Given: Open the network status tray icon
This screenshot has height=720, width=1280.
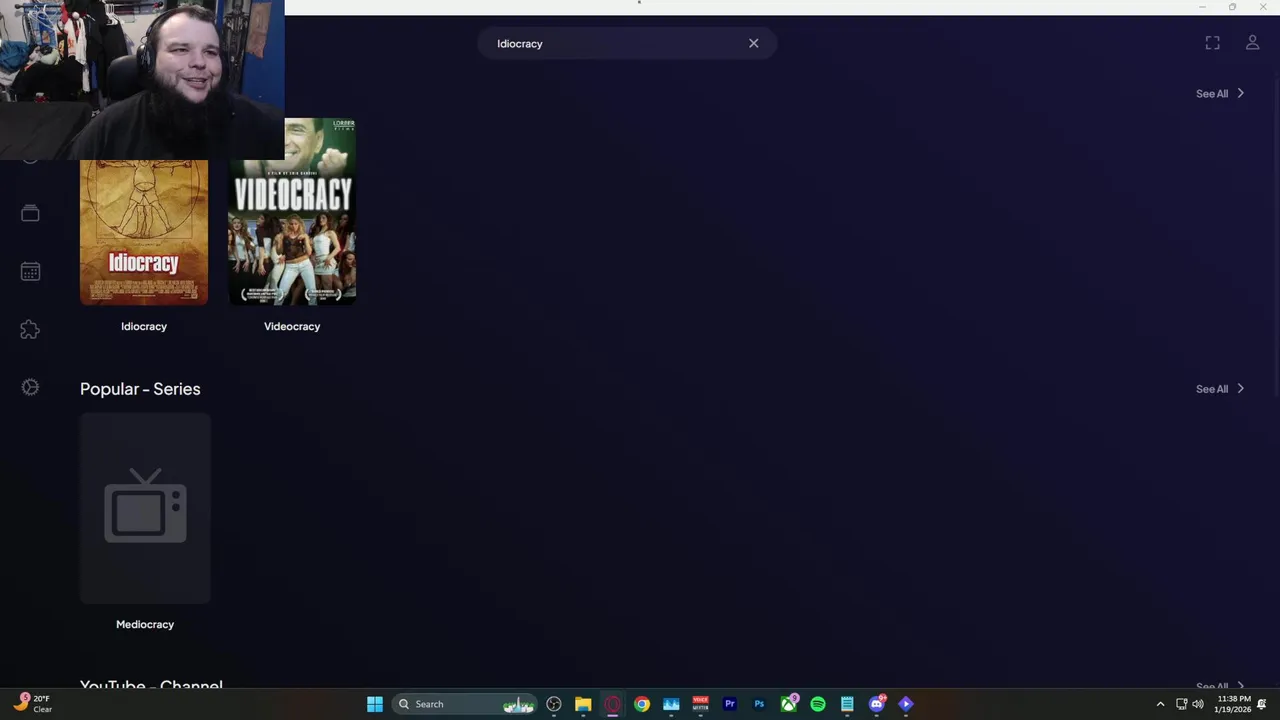Looking at the screenshot, I should [x=1181, y=704].
